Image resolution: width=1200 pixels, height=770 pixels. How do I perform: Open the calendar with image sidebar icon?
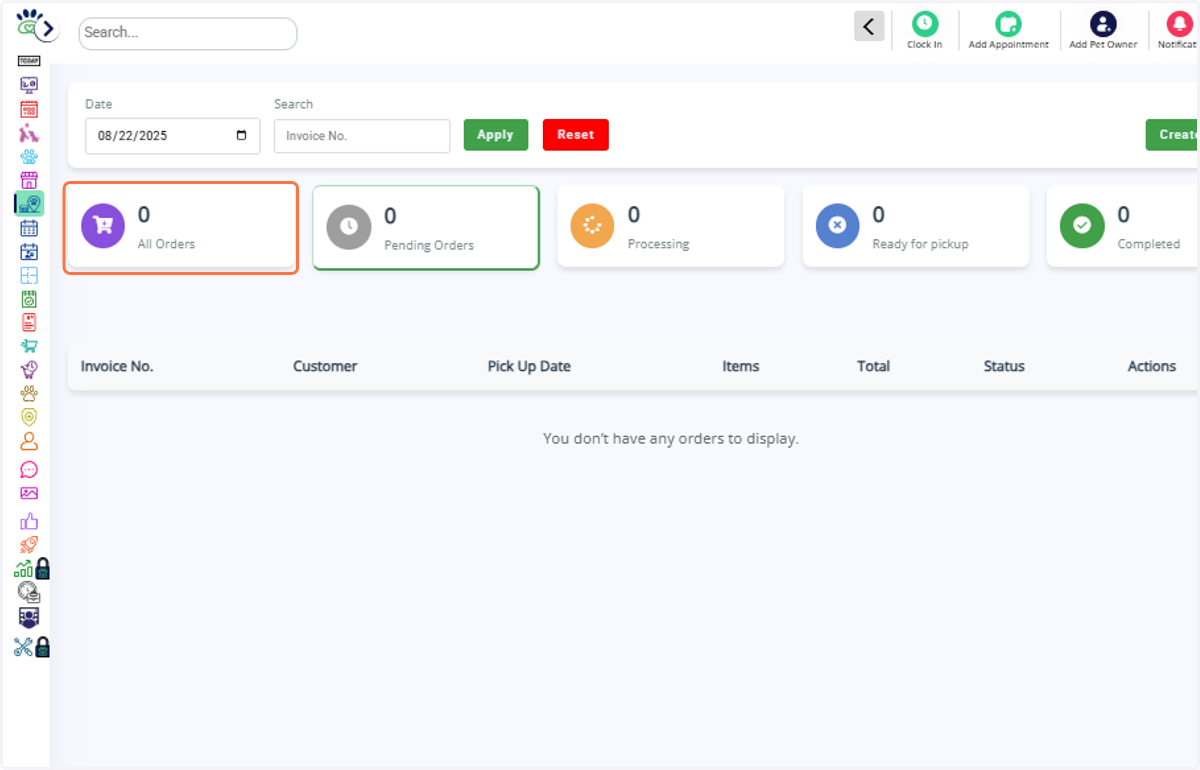(29, 252)
